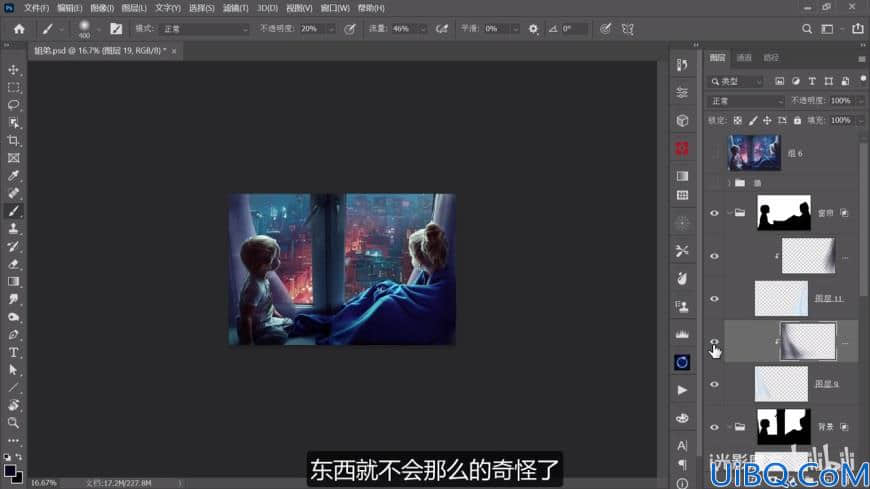This screenshot has width=870, height=489.
Task: Enable airbrush build-up effects
Action: coord(442,29)
